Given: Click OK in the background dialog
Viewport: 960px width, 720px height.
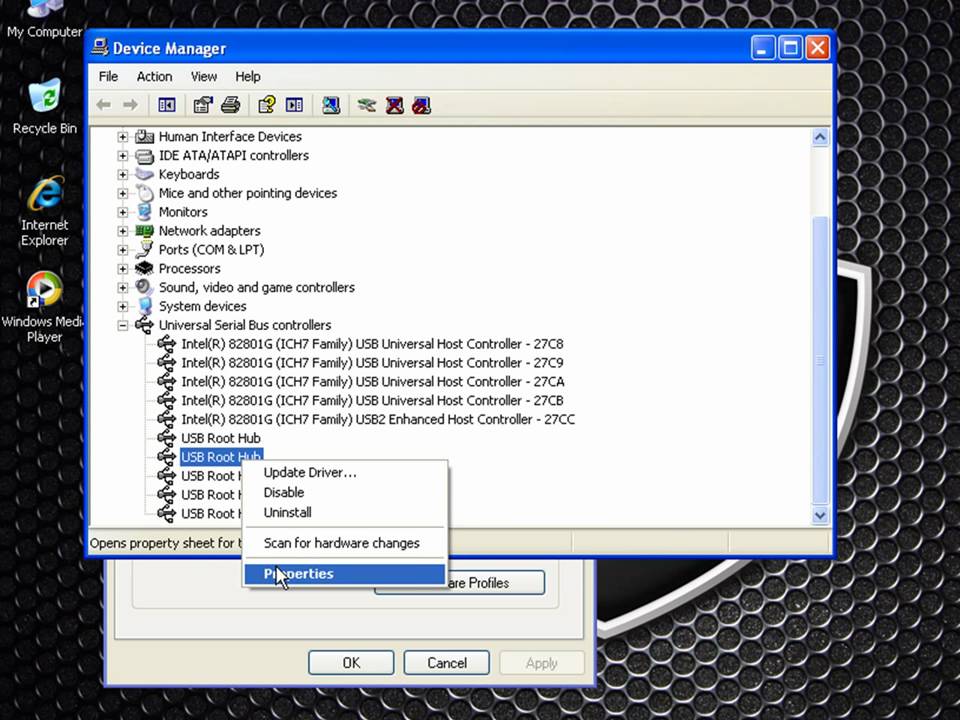Looking at the screenshot, I should click(x=351, y=663).
